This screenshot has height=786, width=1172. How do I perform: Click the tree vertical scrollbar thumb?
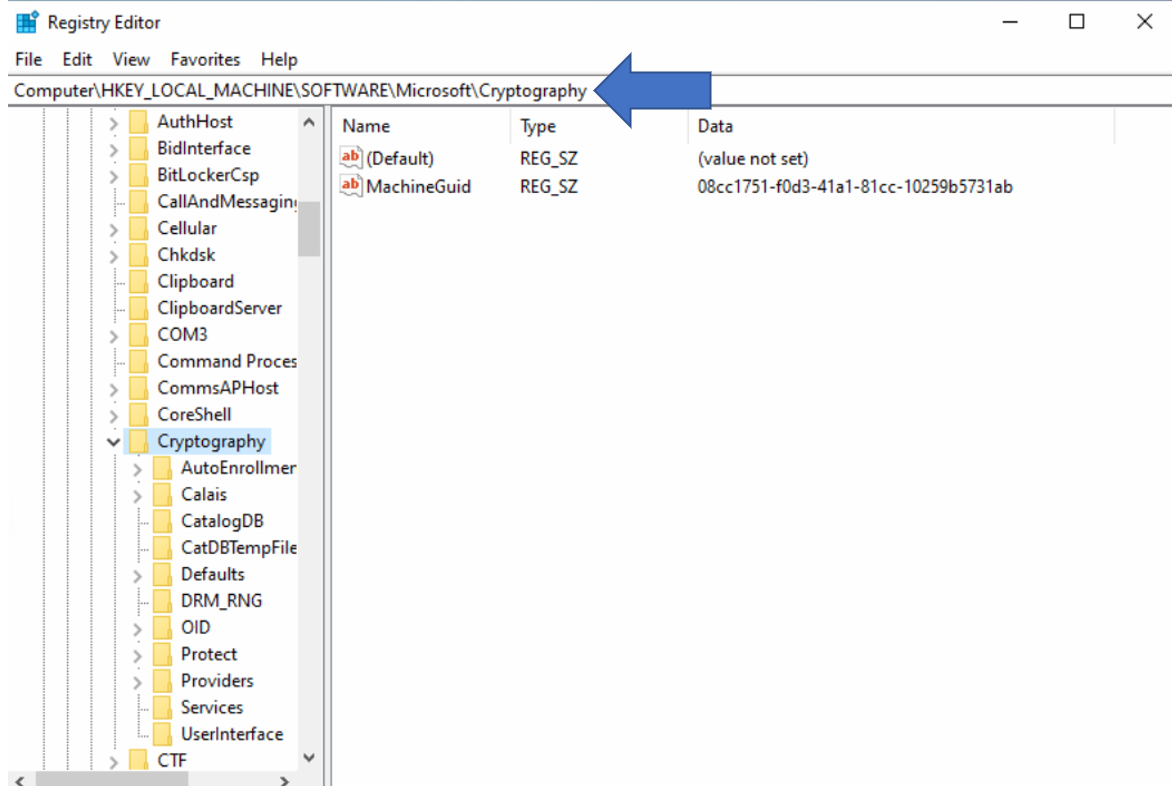pos(309,229)
